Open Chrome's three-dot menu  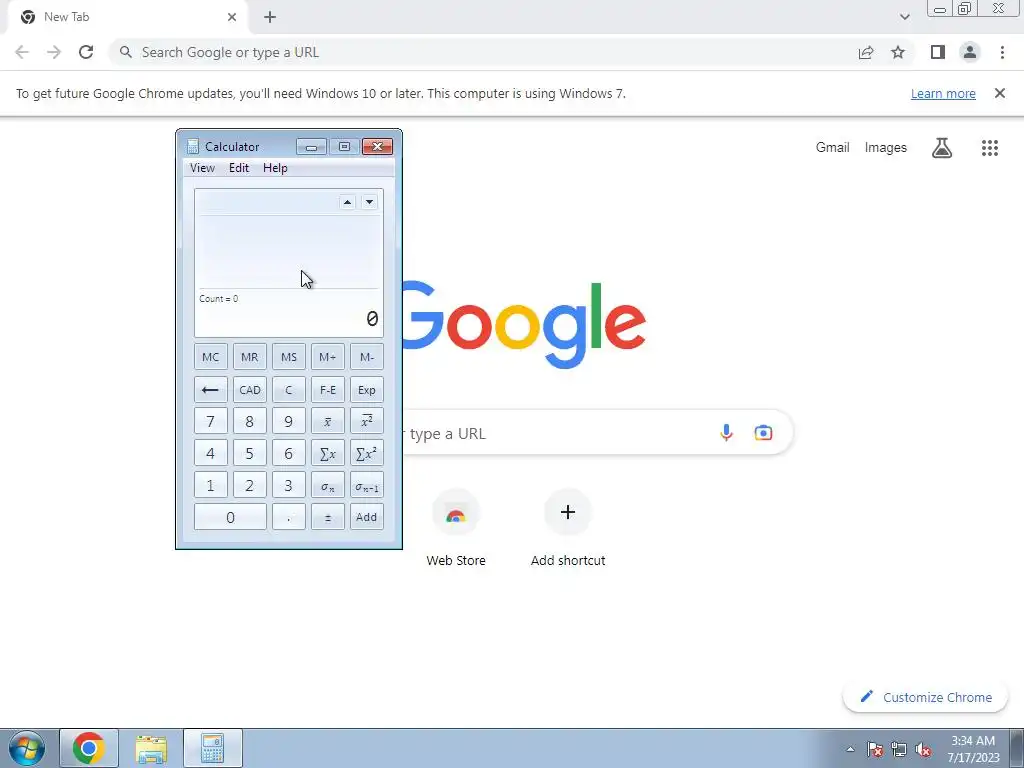(1002, 52)
